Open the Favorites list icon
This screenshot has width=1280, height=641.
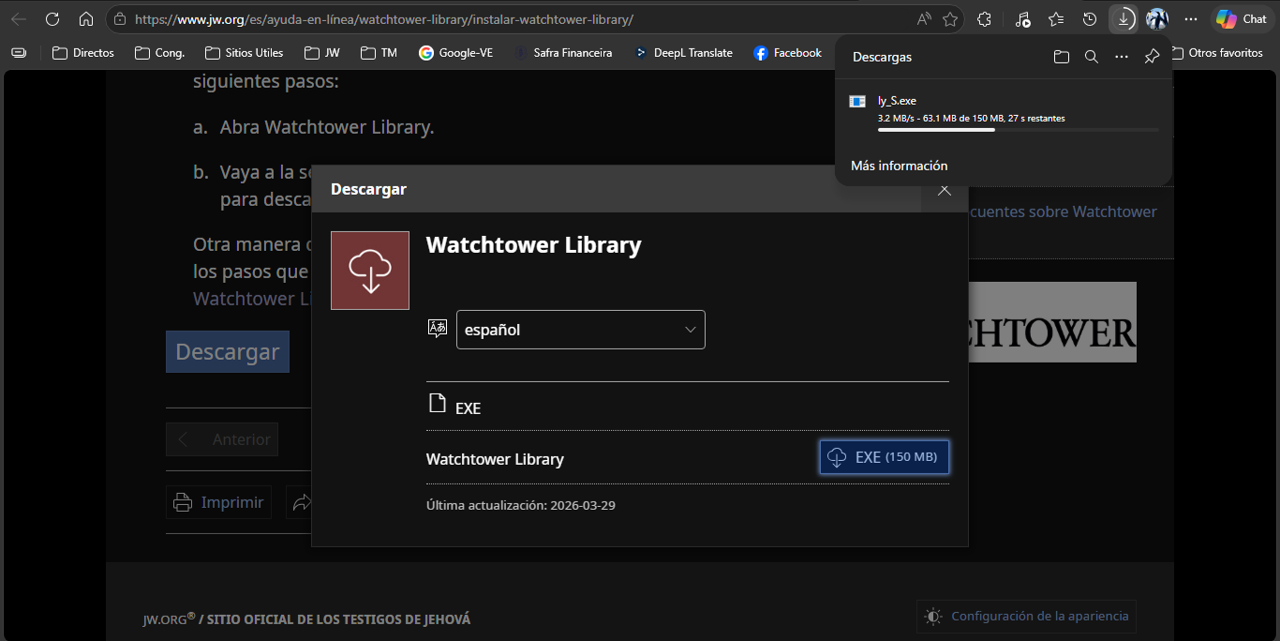point(1056,19)
